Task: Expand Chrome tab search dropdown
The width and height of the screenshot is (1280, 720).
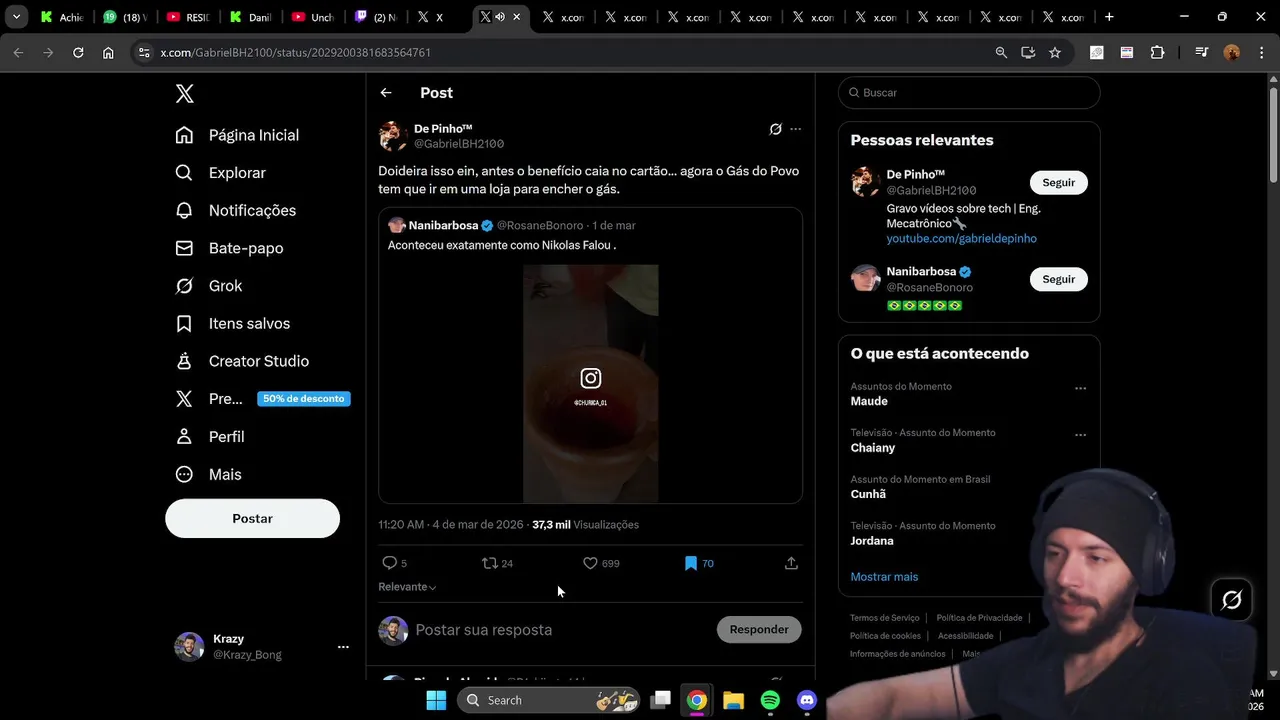Action: [16, 17]
